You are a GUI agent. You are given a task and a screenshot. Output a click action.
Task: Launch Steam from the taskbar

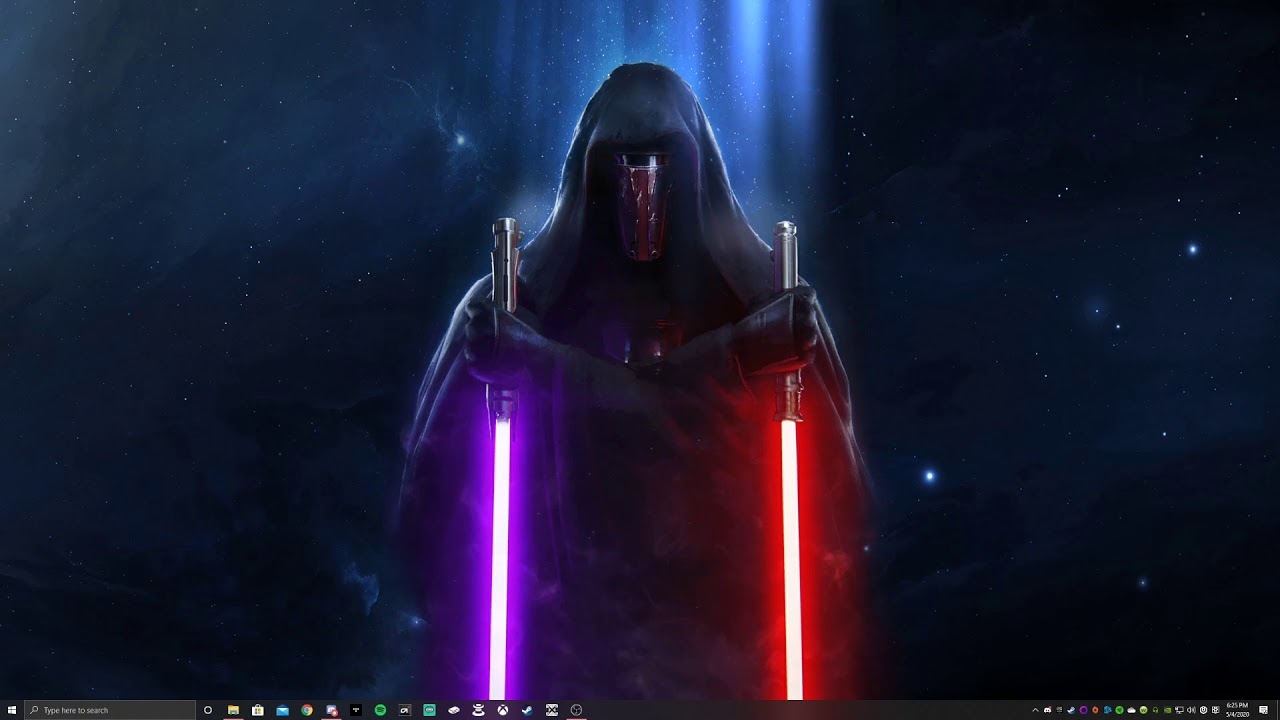tap(527, 710)
